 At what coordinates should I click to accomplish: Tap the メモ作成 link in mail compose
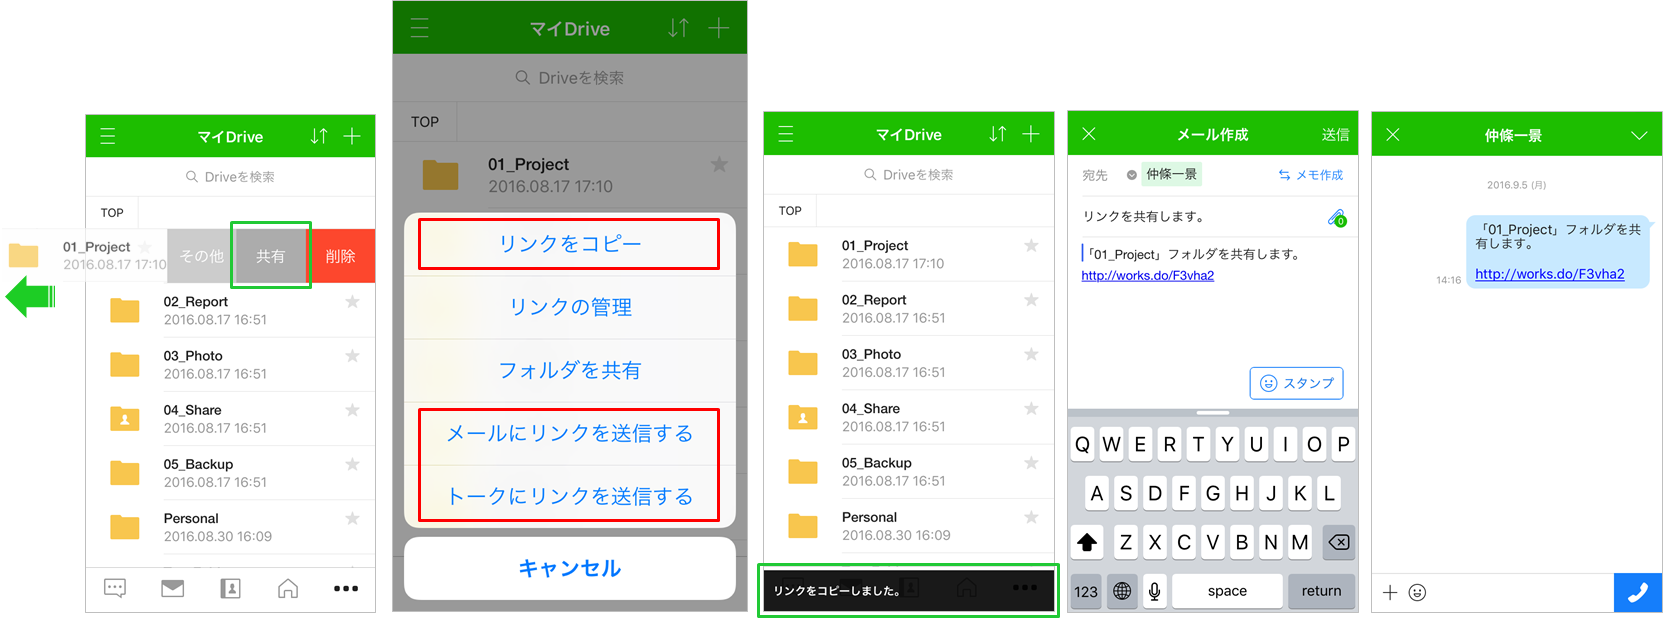click(x=1311, y=175)
